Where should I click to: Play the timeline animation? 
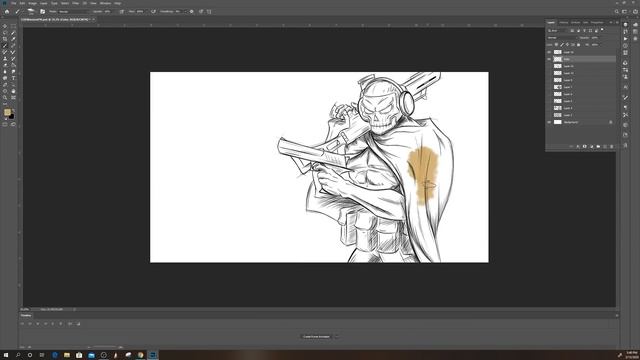point(38,324)
